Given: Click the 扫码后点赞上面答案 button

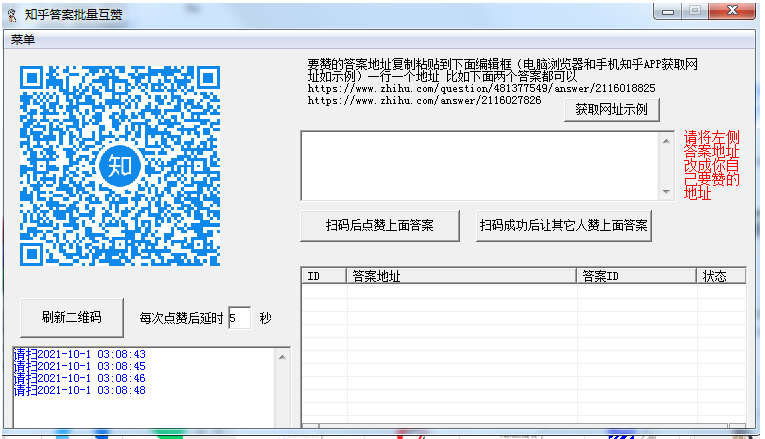Looking at the screenshot, I should (x=380, y=225).
